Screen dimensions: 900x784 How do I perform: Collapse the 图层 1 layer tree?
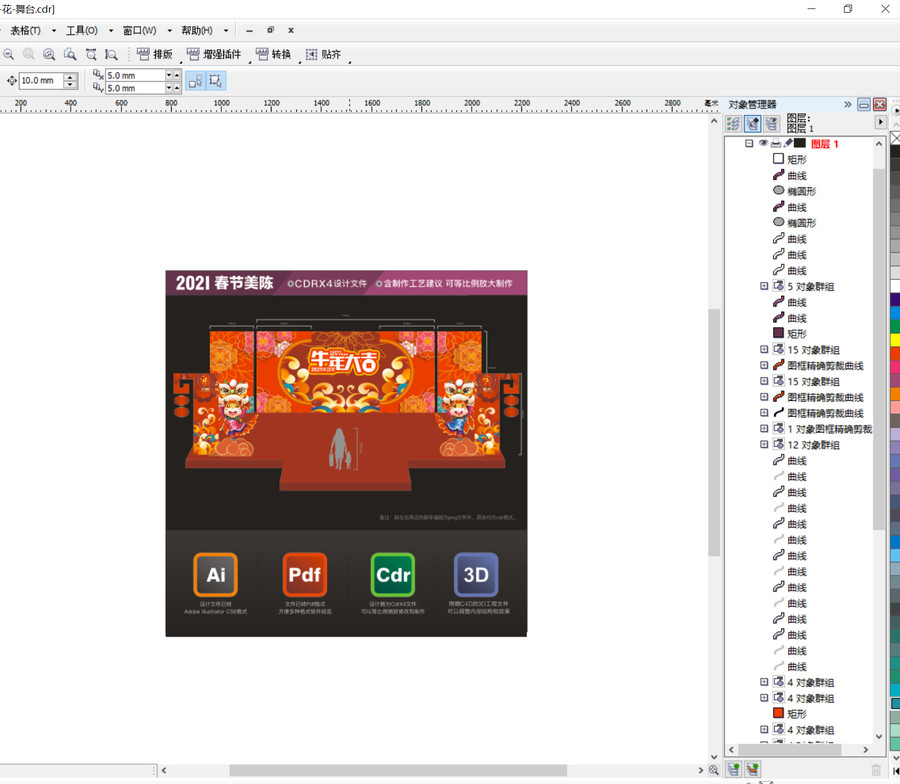click(x=749, y=143)
